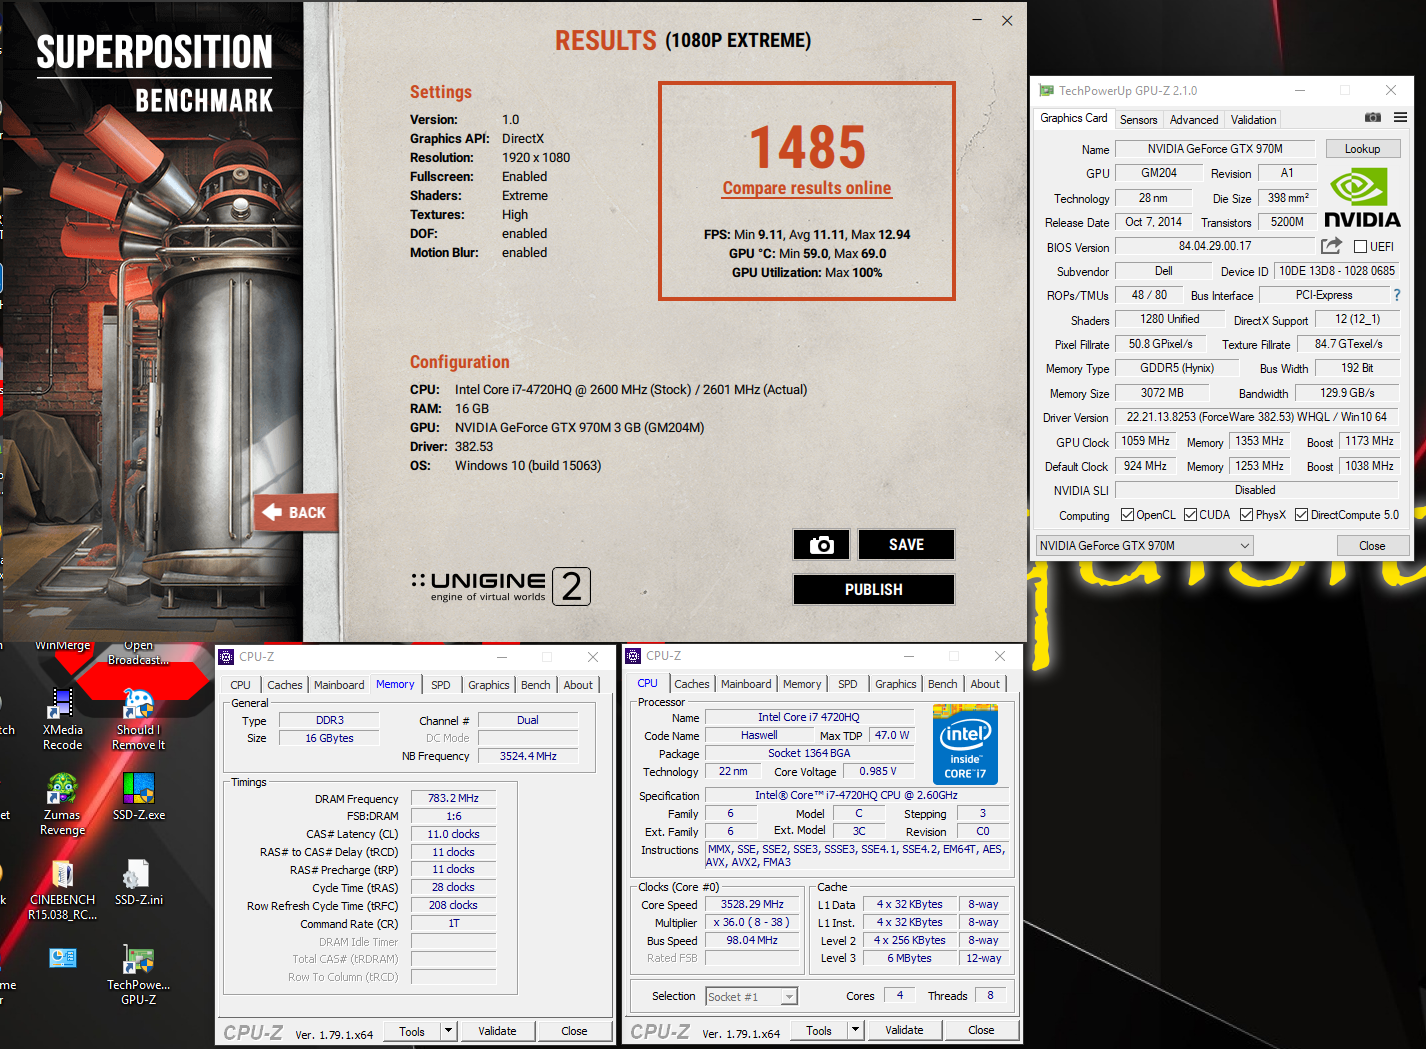Click the Bus Interface question mark icon
This screenshot has height=1049, width=1426.
(x=1397, y=295)
